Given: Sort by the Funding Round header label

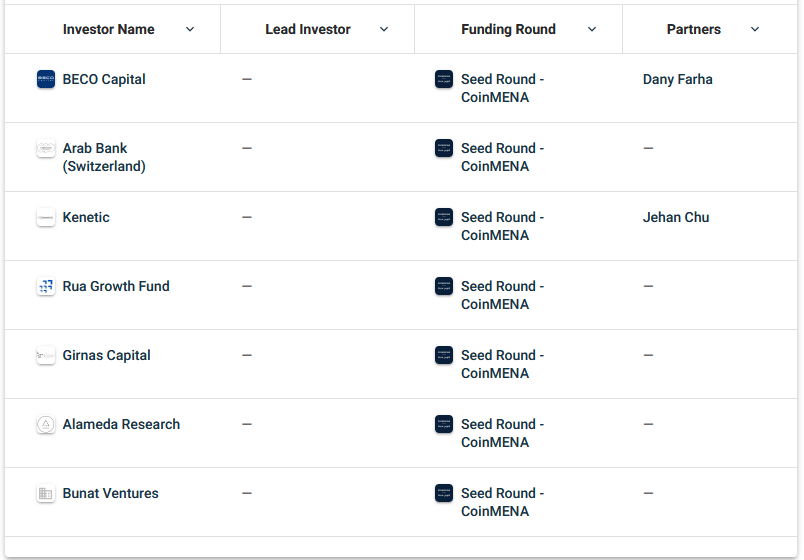Looking at the screenshot, I should (508, 30).
